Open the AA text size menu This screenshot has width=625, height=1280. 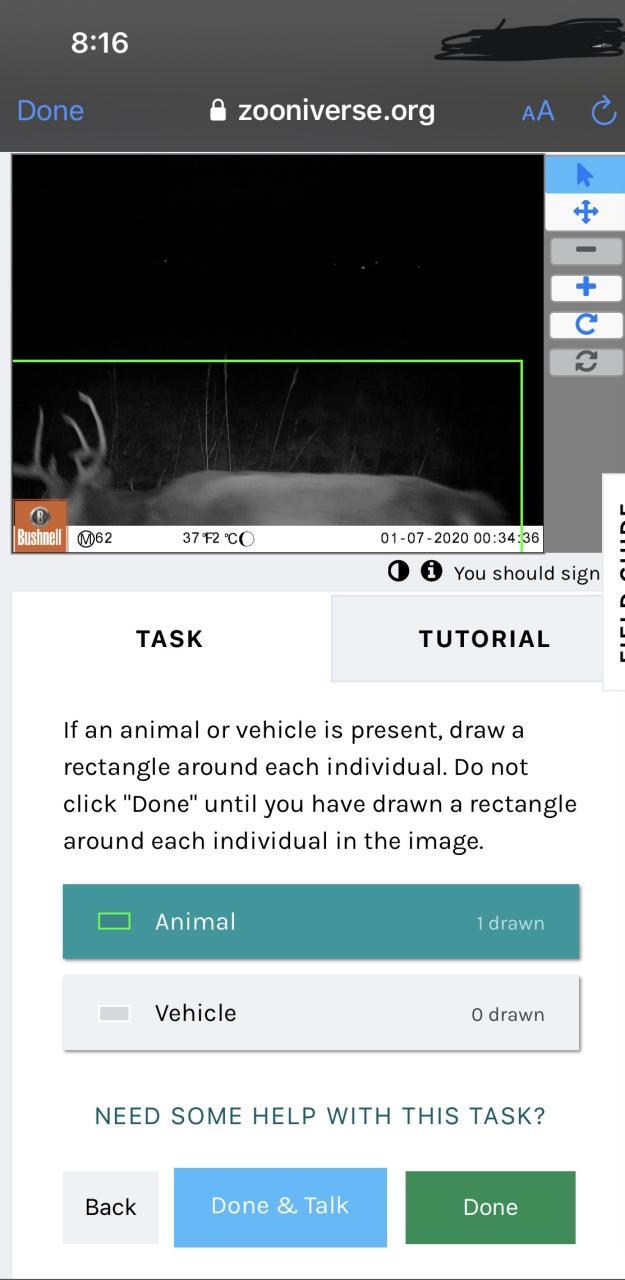(538, 111)
